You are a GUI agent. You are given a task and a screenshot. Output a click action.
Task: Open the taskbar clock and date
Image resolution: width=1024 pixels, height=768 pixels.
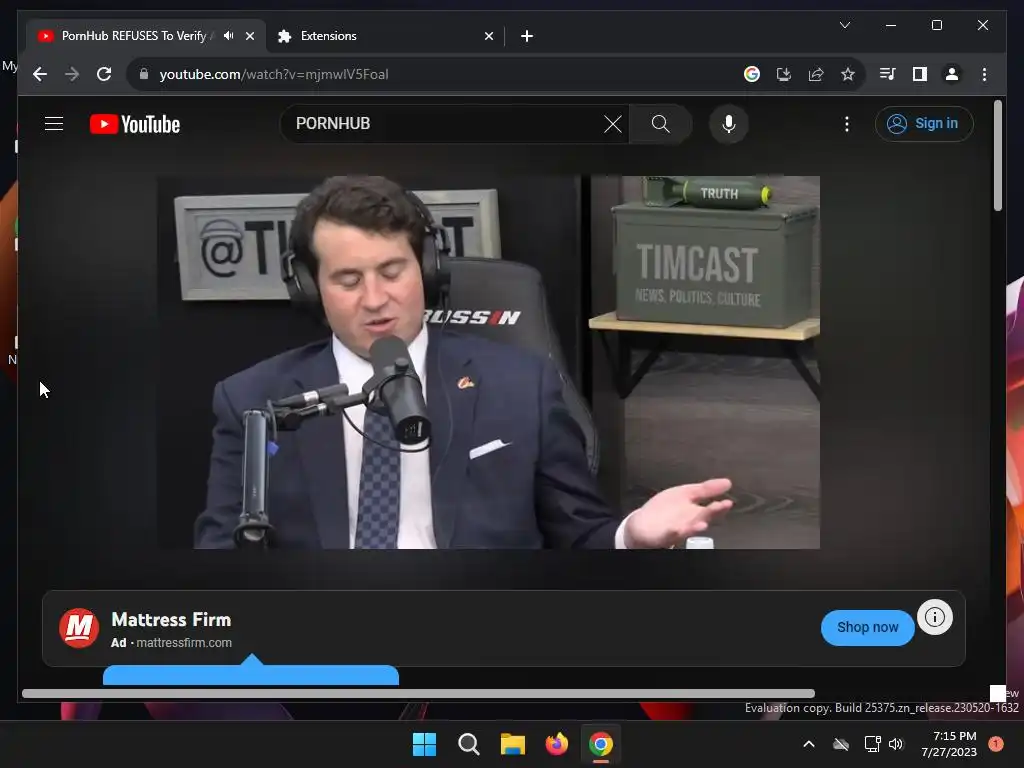(x=949, y=744)
